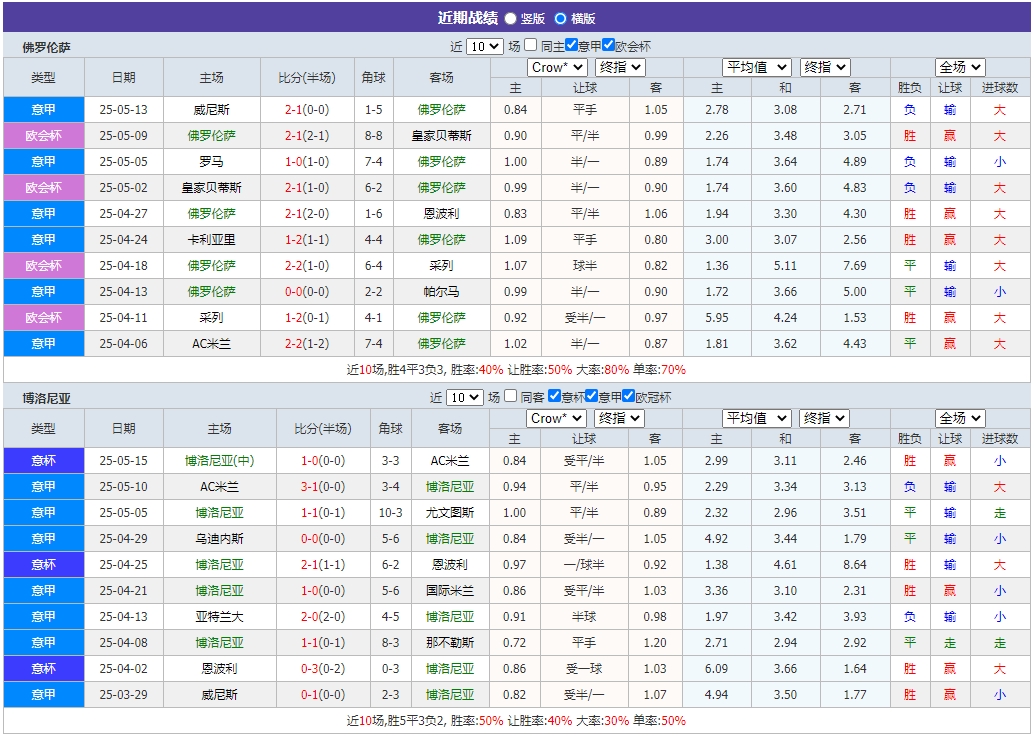1036x736 pixels.
Task: Open the 全场 dropdown for 博洛尼亚
Action: pyautogui.click(x=957, y=419)
